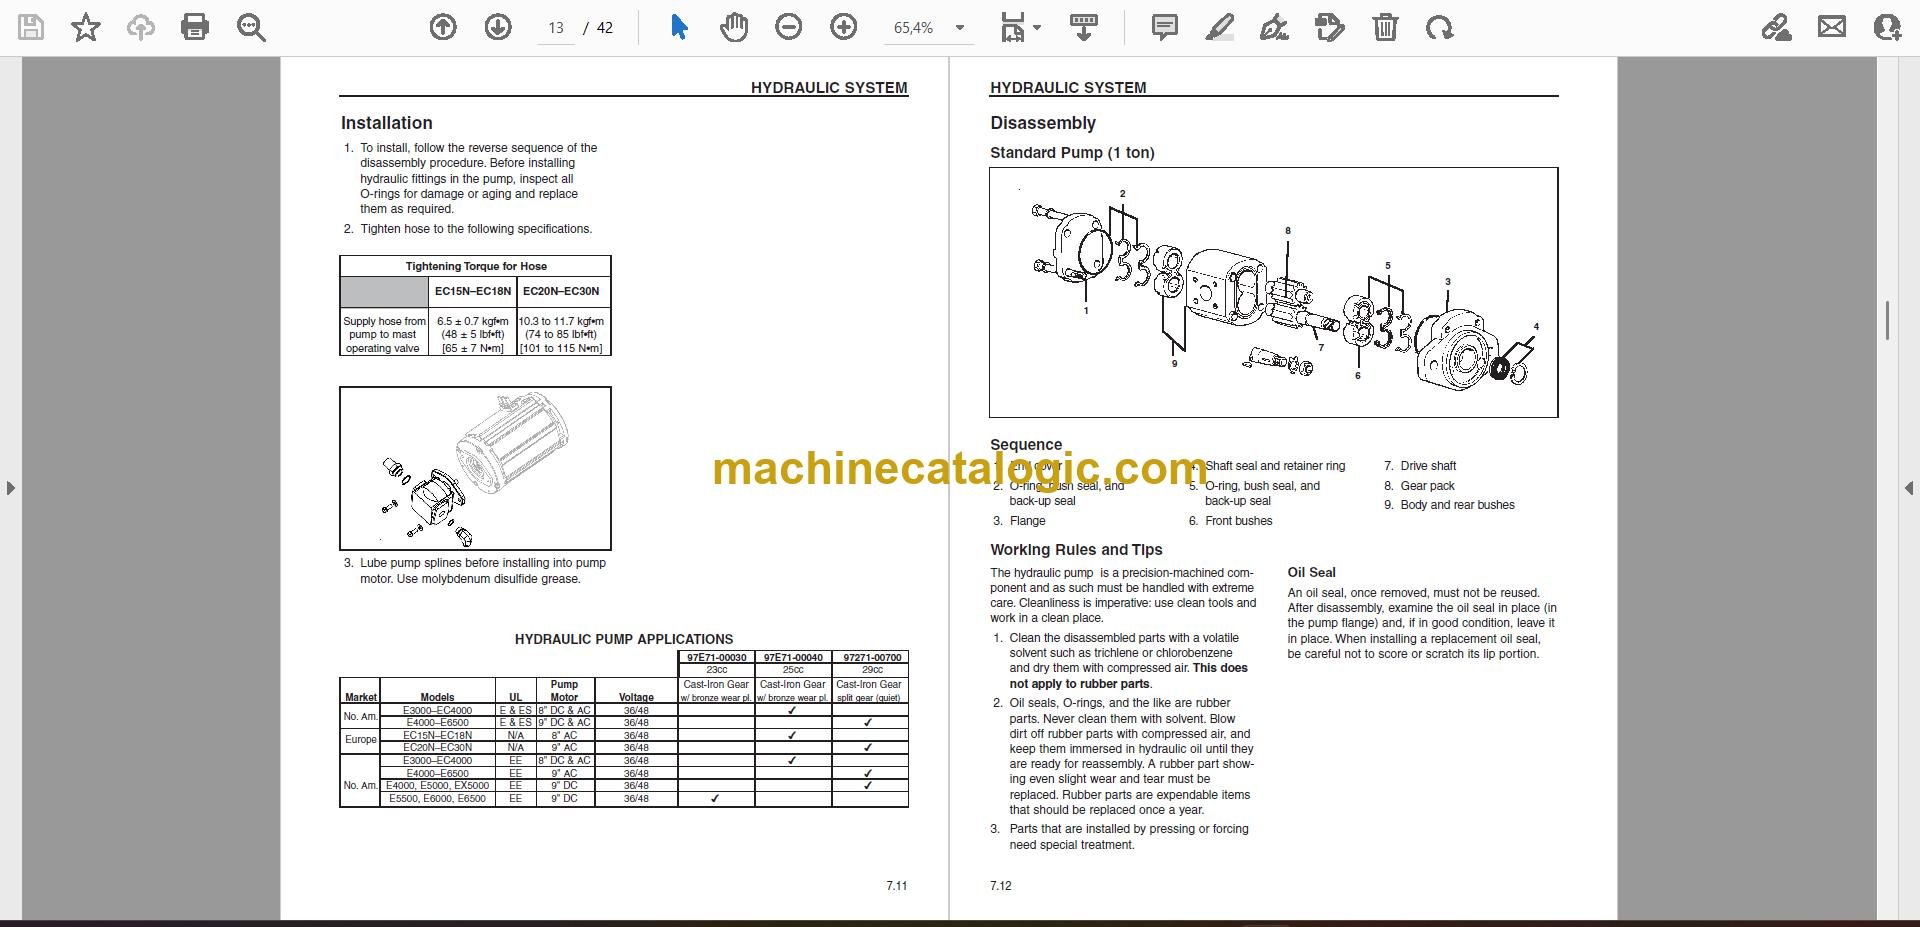Zoom in with the plus circle icon
Screen dimensions: 1920x927
(x=844, y=27)
